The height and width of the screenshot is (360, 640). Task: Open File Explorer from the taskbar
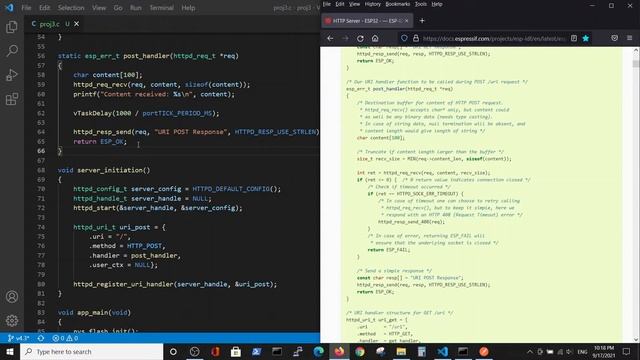(x=401, y=351)
